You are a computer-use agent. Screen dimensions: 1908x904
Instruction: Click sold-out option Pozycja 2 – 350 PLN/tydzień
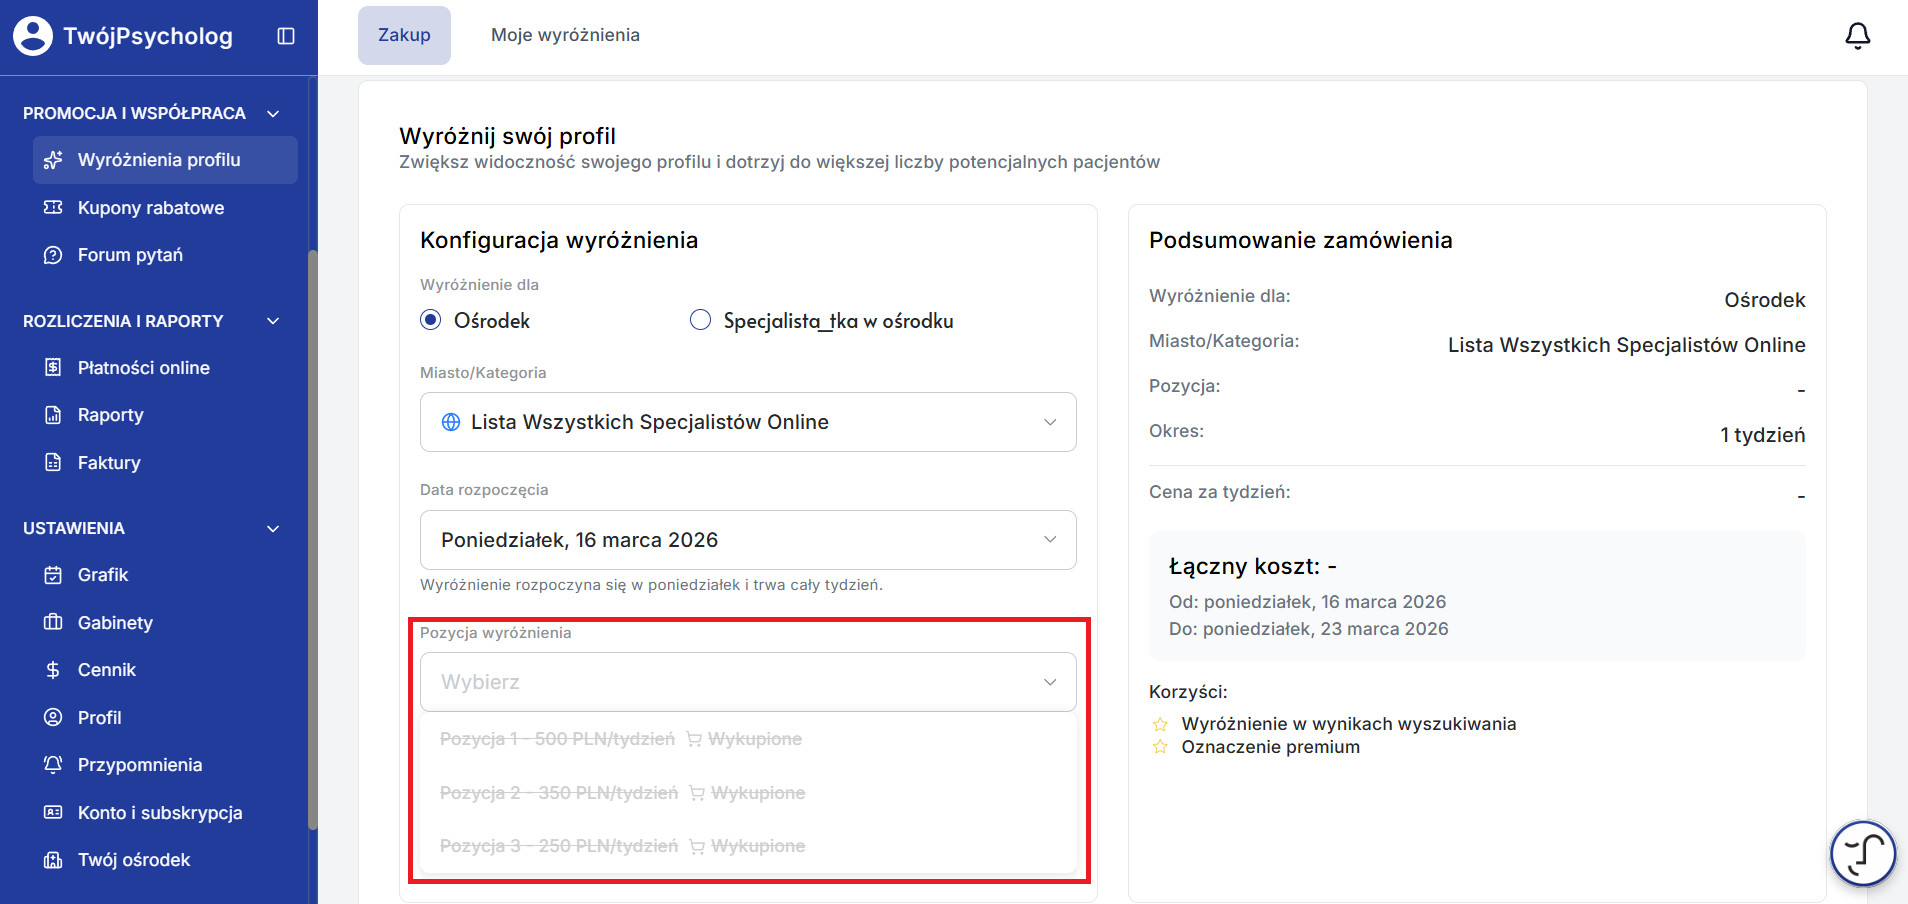tap(748, 793)
